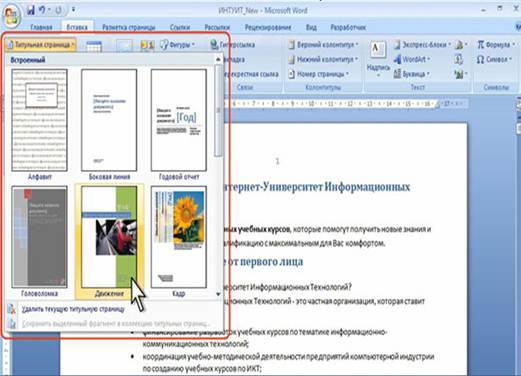Open the Рассылки tab

click(x=217, y=27)
